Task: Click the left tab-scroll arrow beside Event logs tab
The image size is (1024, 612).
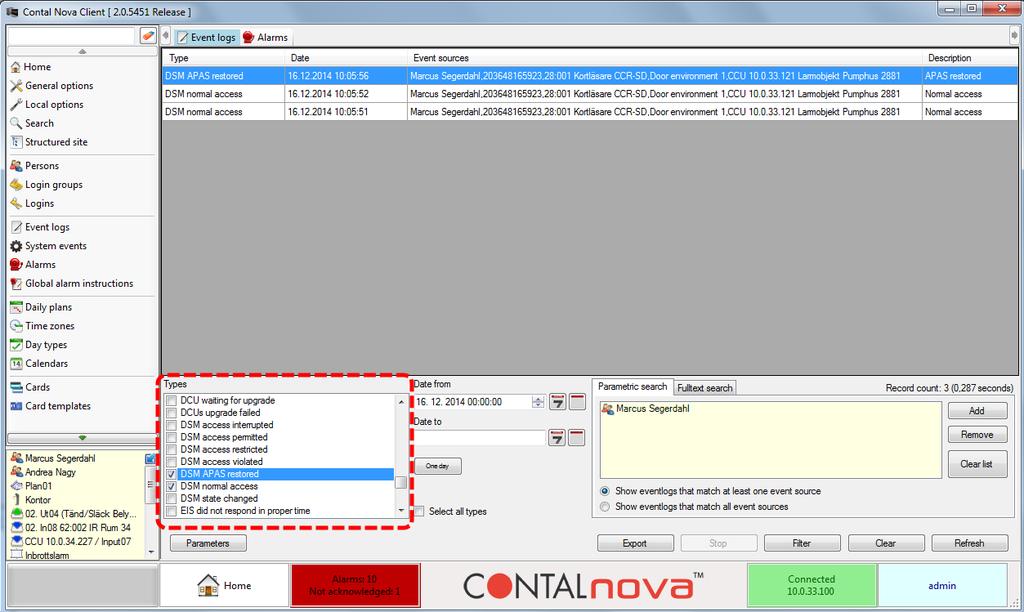Action: tap(166, 37)
